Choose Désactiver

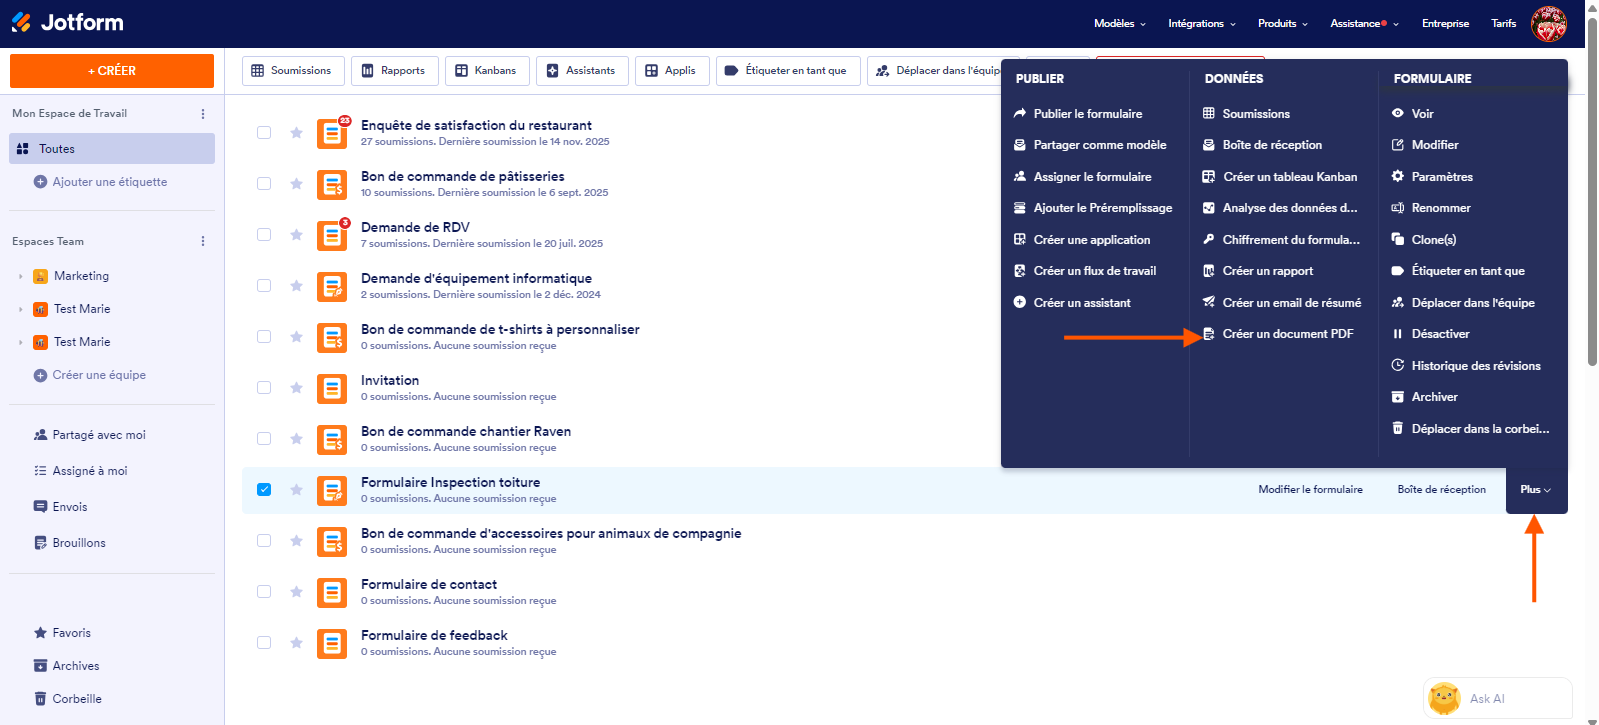pyautogui.click(x=1430, y=334)
